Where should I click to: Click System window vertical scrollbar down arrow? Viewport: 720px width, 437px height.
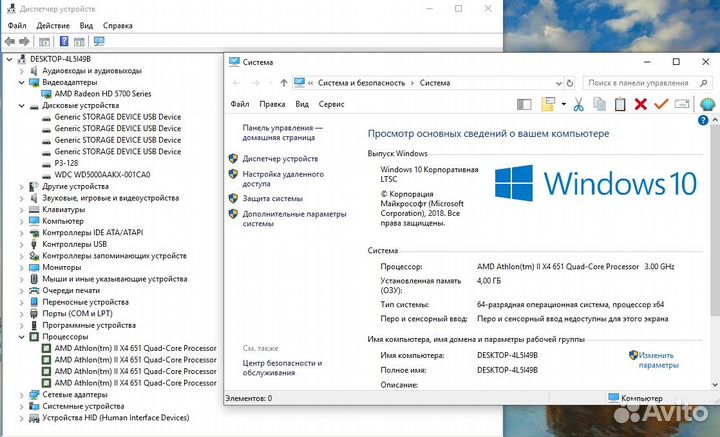pos(715,385)
